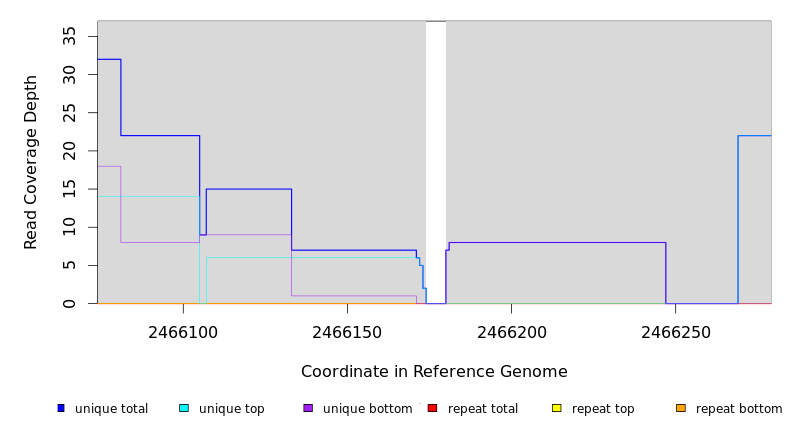
Task: Click the 'unique bottom' legend label
Action: click(367, 409)
